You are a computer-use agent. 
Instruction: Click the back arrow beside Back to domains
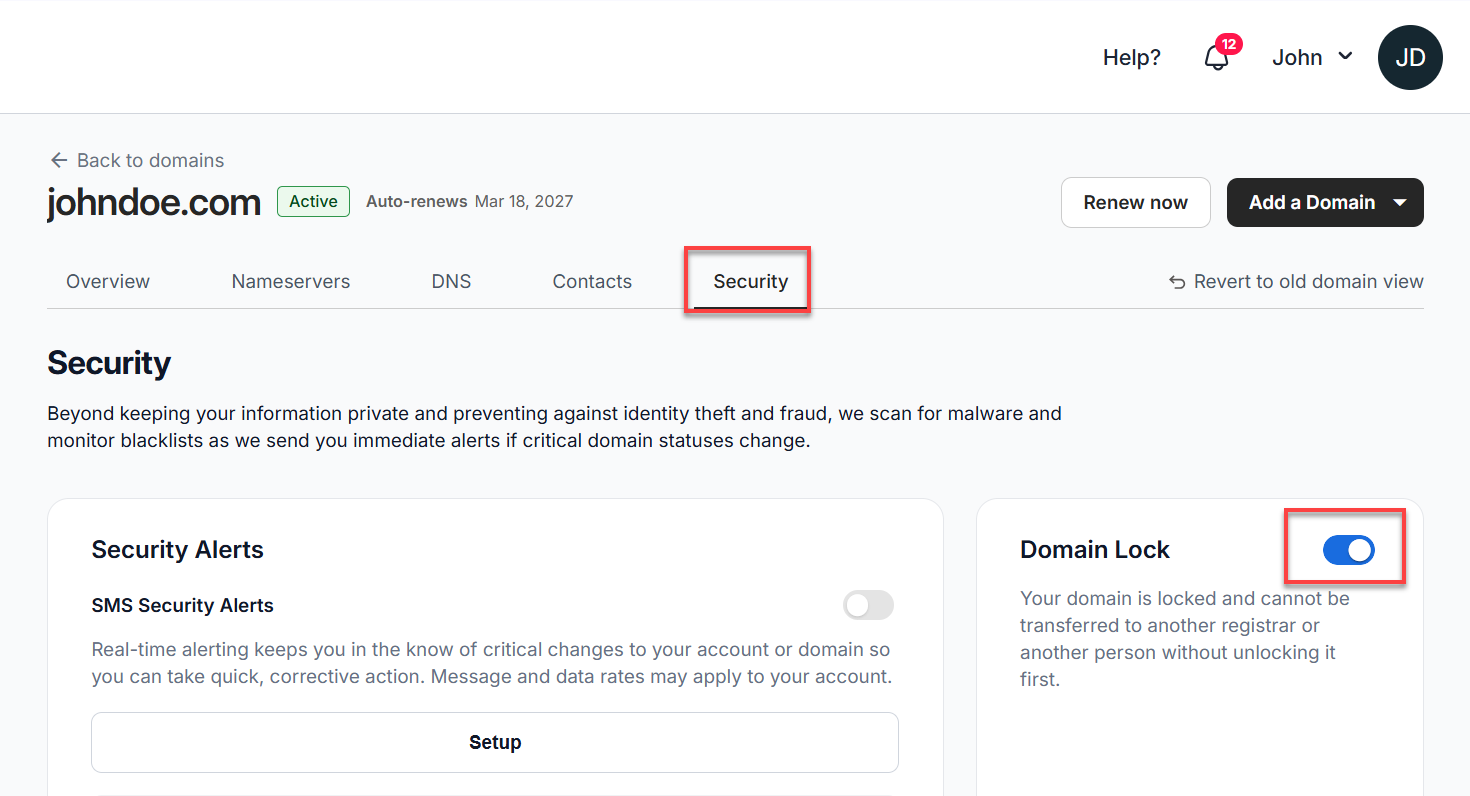[59, 160]
